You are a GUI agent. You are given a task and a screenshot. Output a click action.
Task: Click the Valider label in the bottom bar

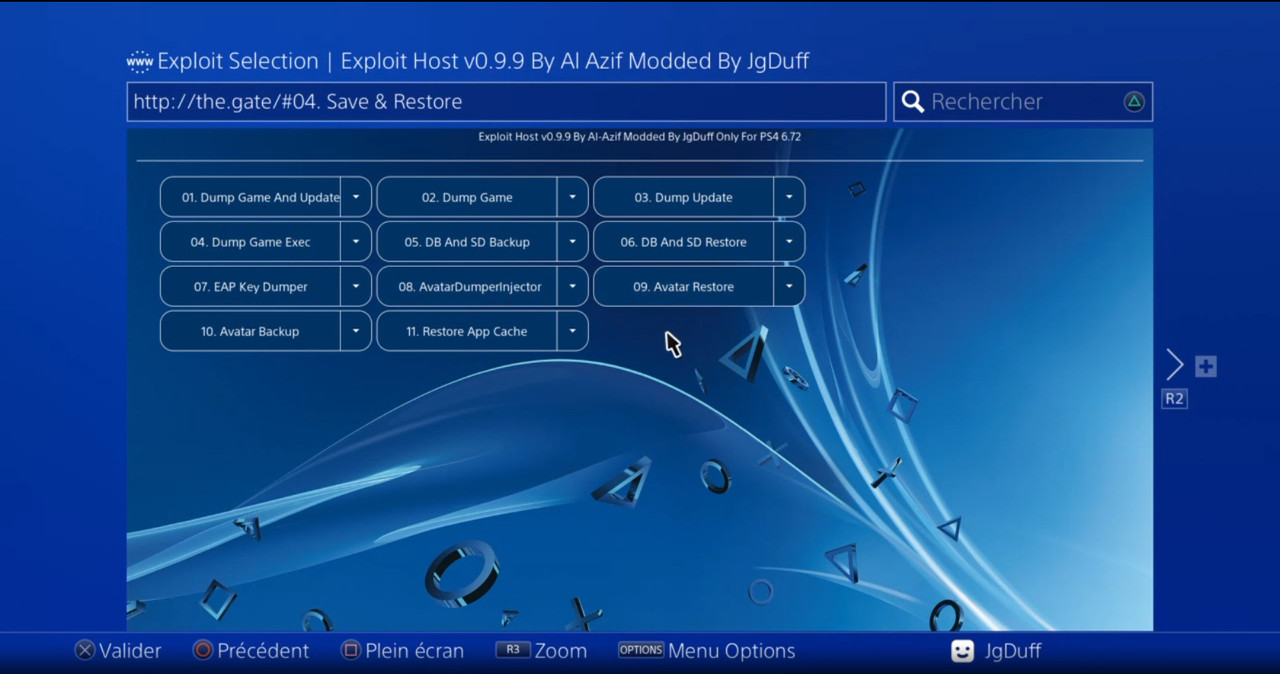click(x=130, y=651)
